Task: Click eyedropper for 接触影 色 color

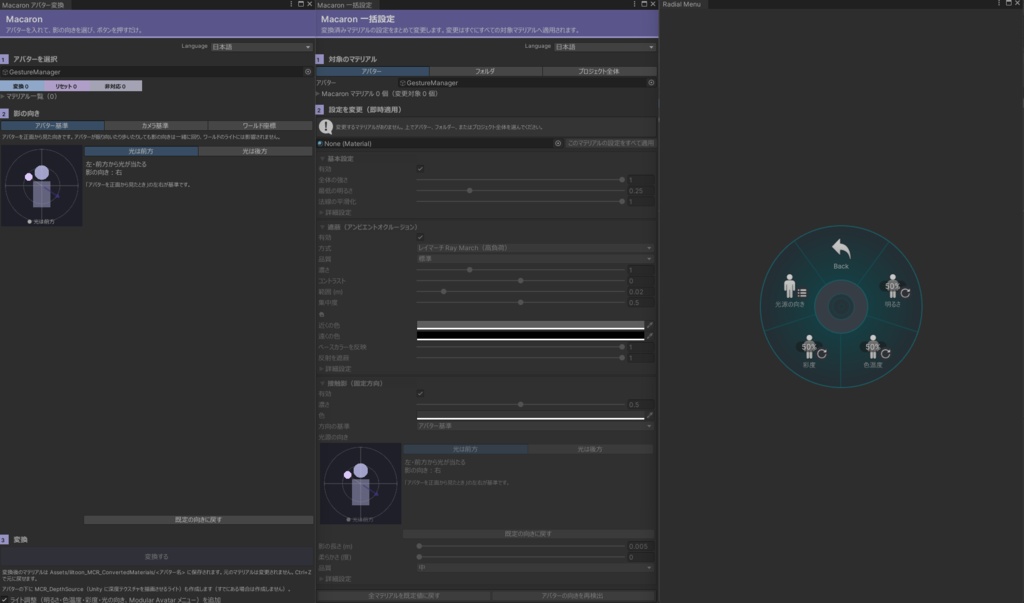Action: (650, 416)
